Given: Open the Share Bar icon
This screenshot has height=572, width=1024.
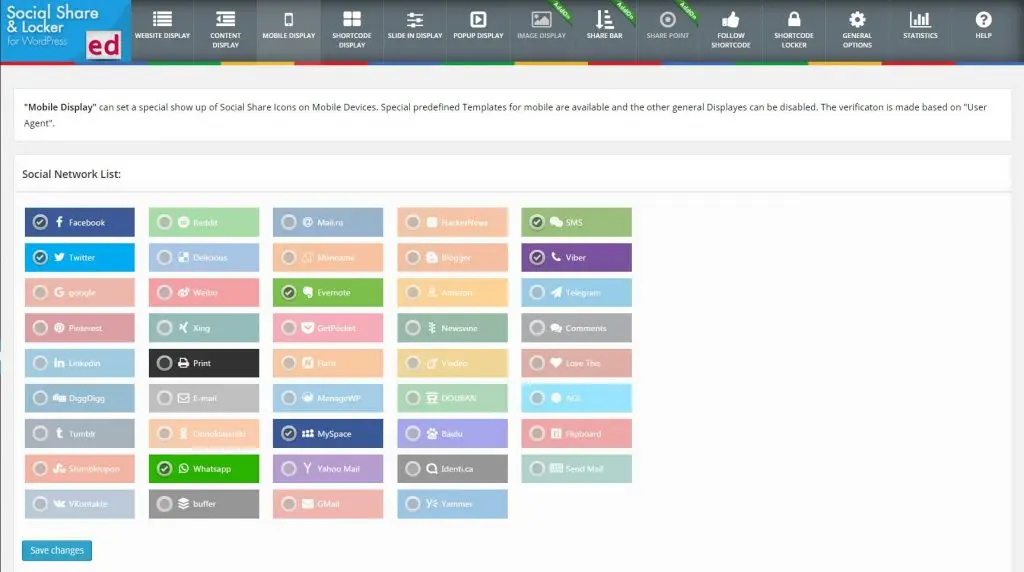Looking at the screenshot, I should [604, 20].
